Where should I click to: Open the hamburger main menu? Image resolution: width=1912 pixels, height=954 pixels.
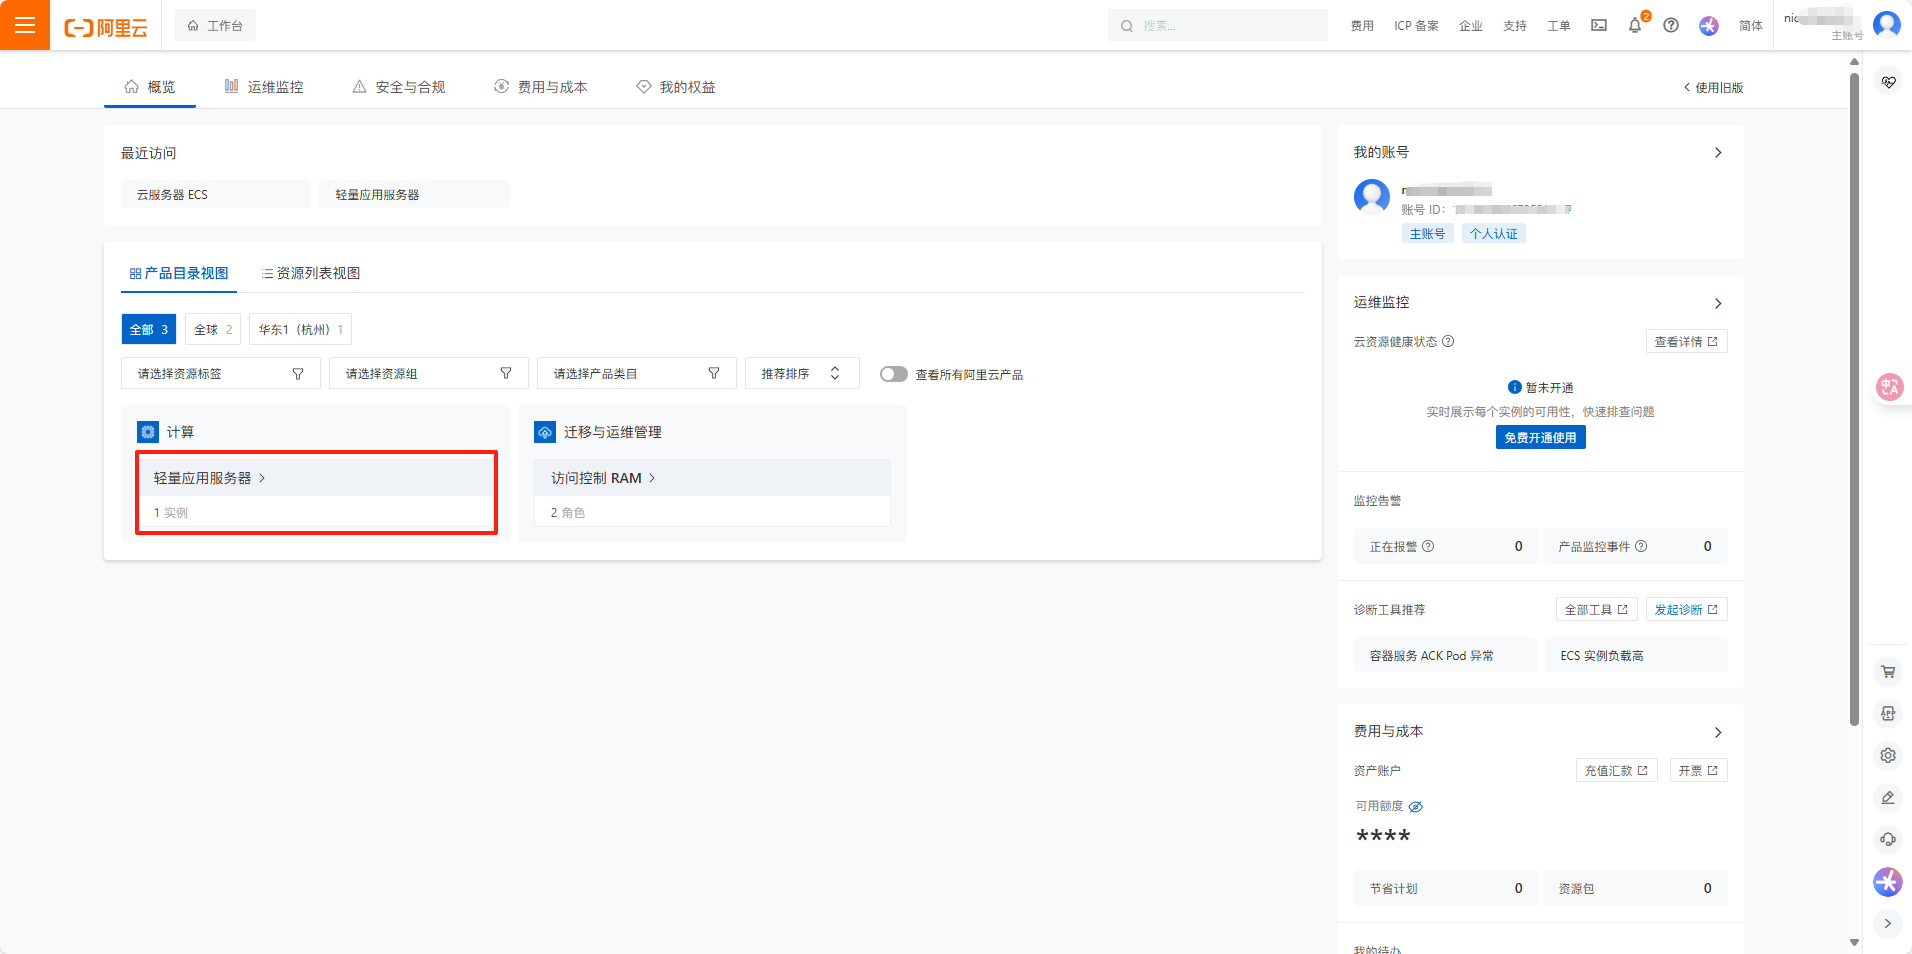pos(25,25)
